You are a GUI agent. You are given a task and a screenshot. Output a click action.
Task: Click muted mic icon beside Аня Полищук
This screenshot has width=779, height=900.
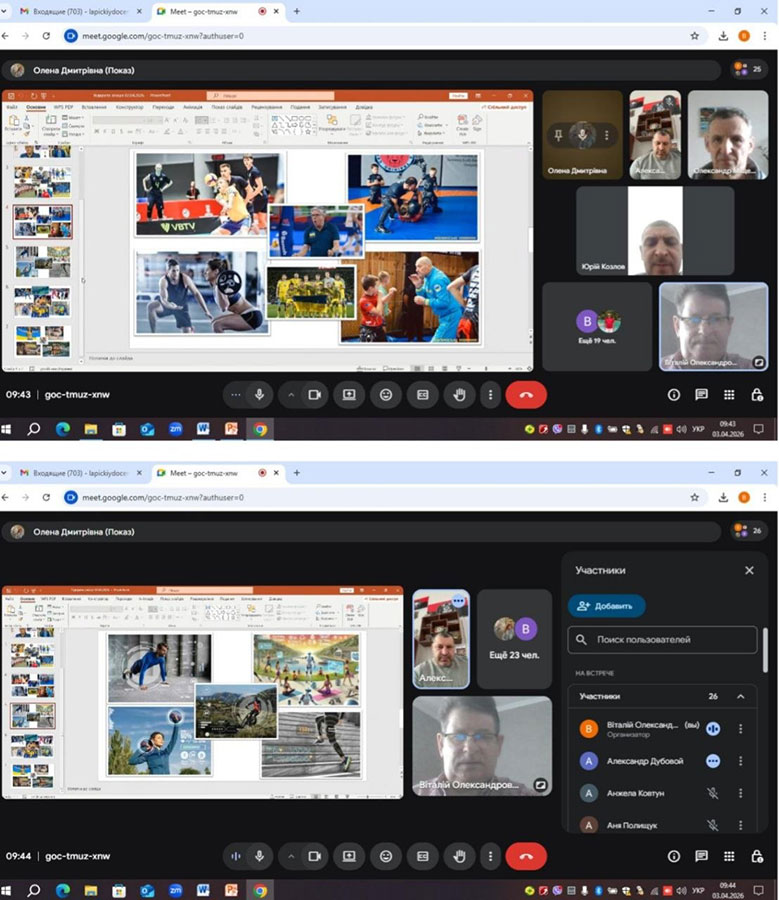pyautogui.click(x=713, y=825)
